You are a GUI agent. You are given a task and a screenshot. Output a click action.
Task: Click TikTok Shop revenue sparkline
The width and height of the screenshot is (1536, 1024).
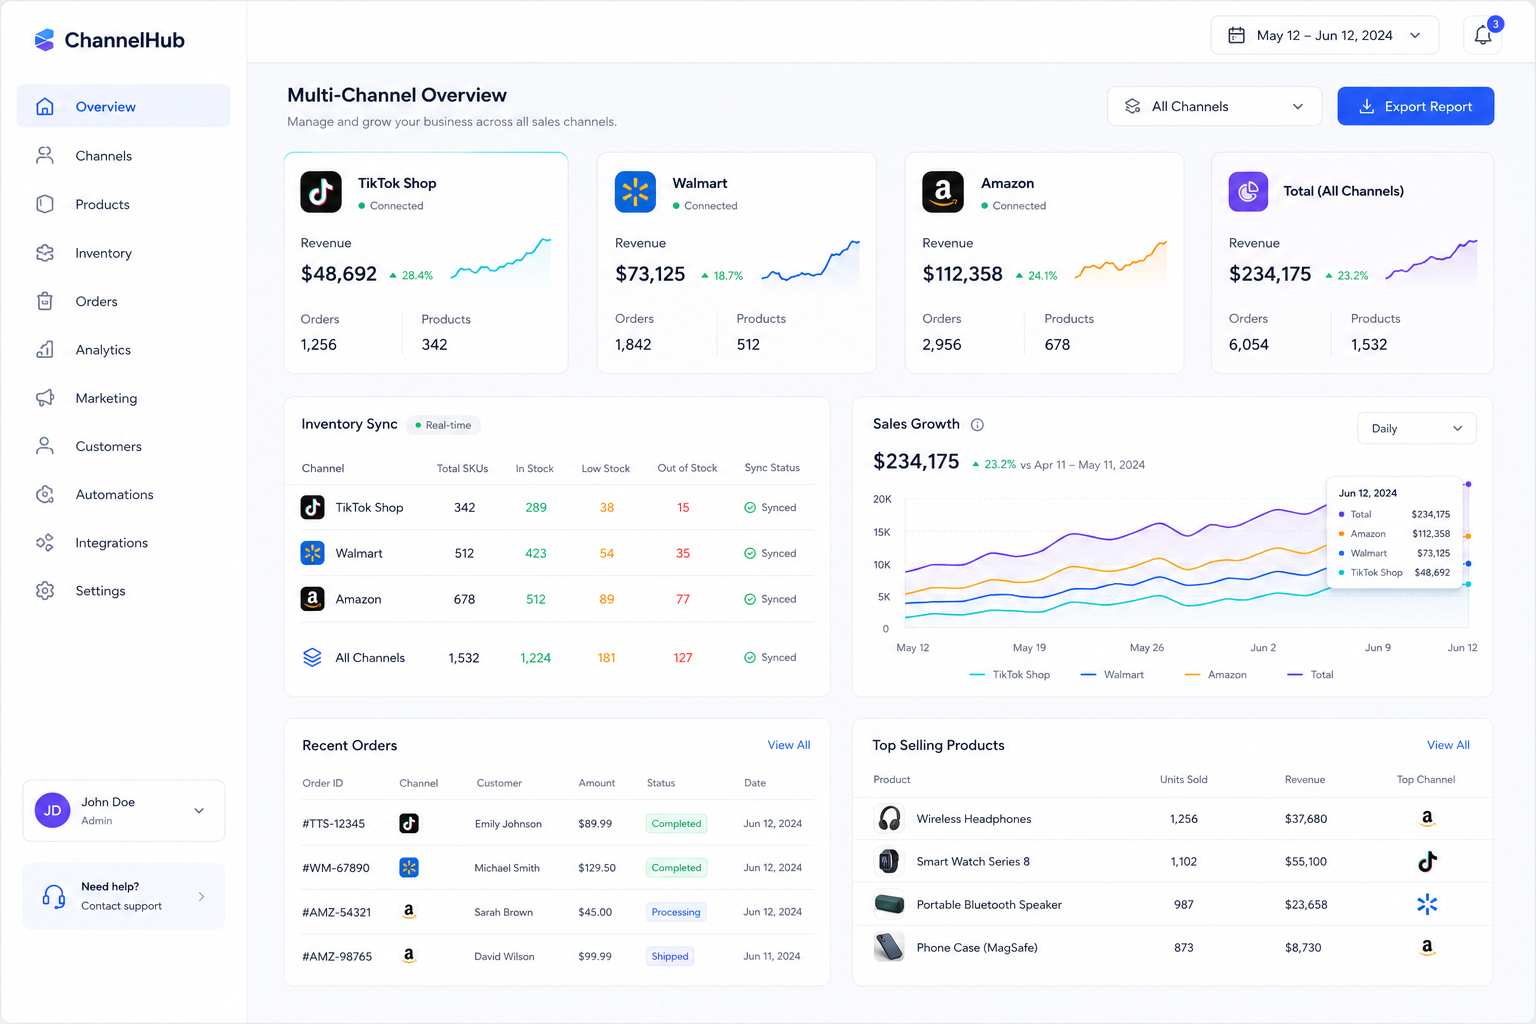pyautogui.click(x=501, y=259)
